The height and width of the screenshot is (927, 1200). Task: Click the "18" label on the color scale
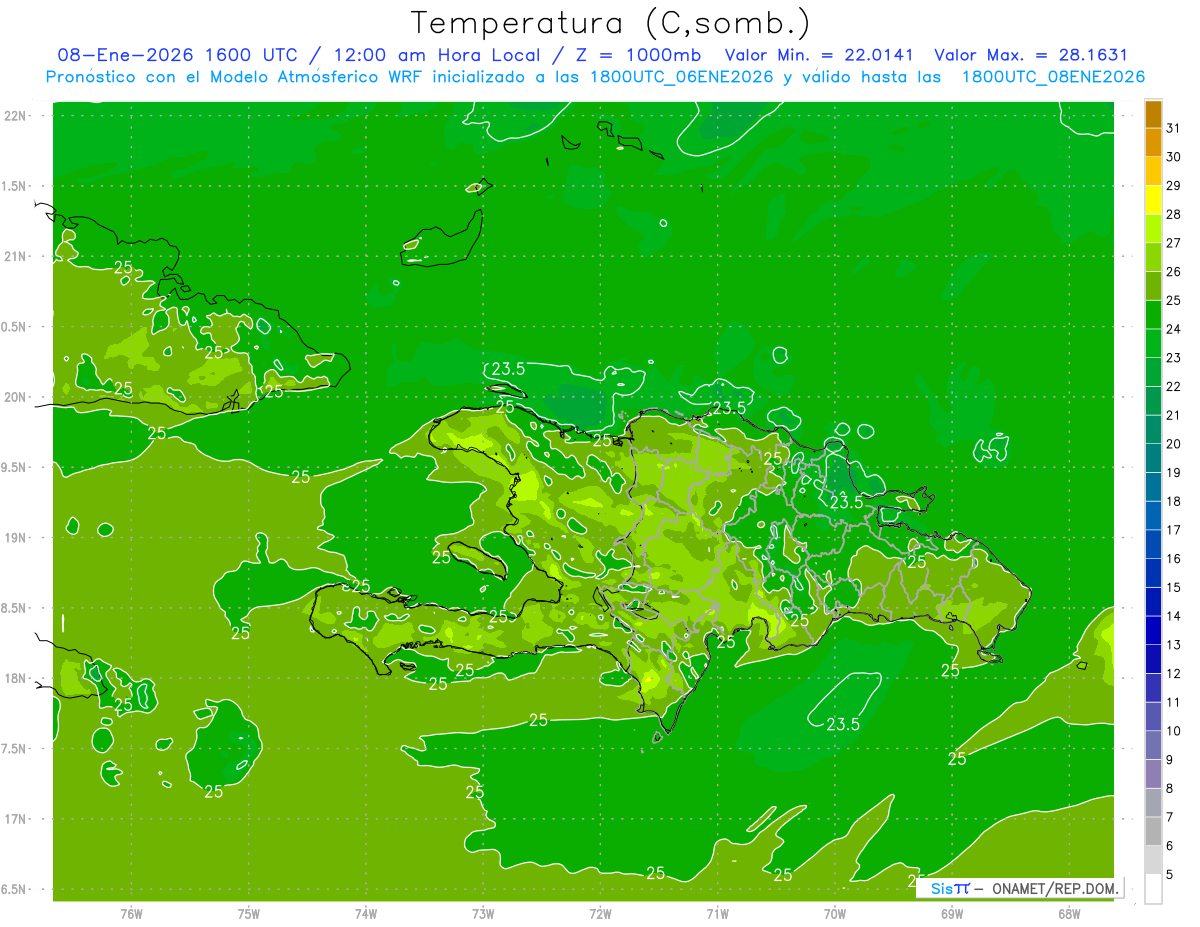[1173, 501]
